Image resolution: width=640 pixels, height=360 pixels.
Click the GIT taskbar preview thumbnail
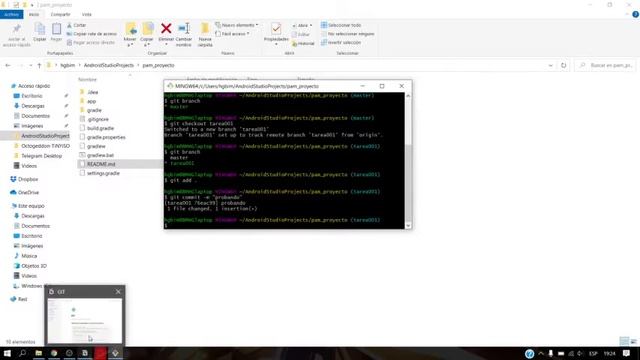pyautogui.click(x=85, y=321)
